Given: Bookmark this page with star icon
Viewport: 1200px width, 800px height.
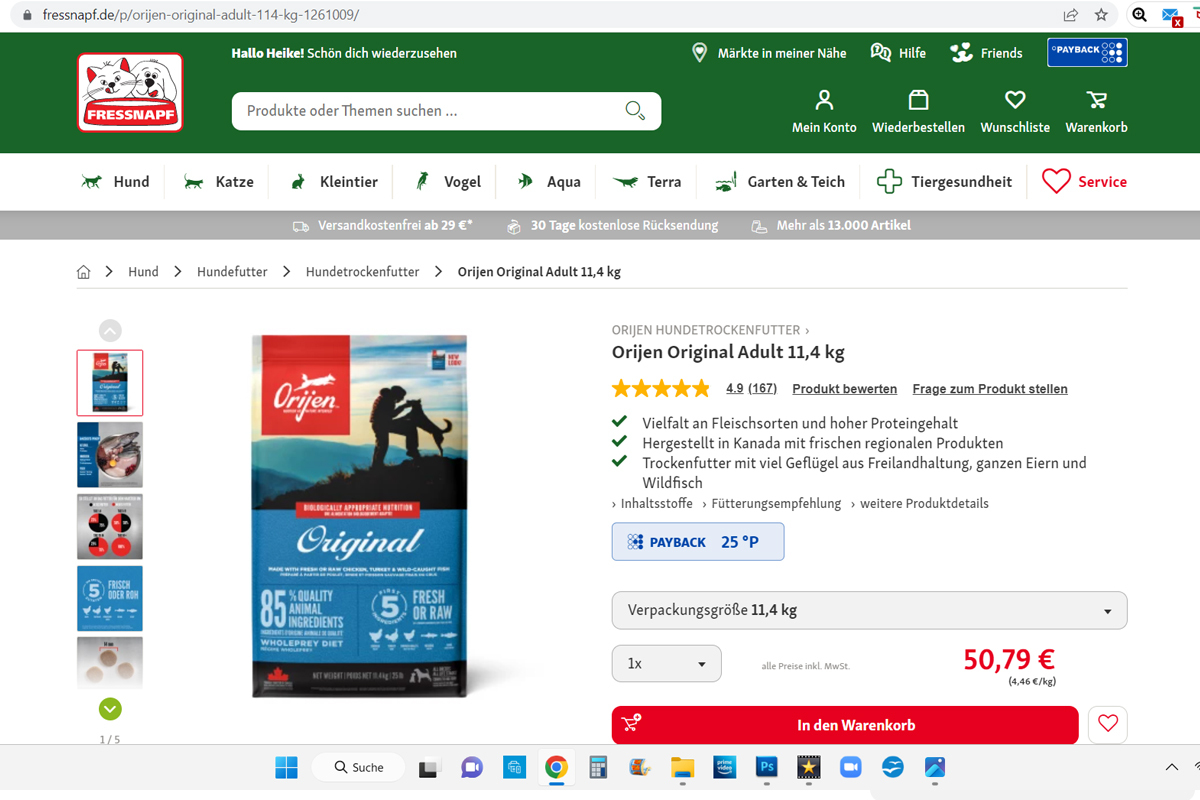Looking at the screenshot, I should [x=1101, y=15].
